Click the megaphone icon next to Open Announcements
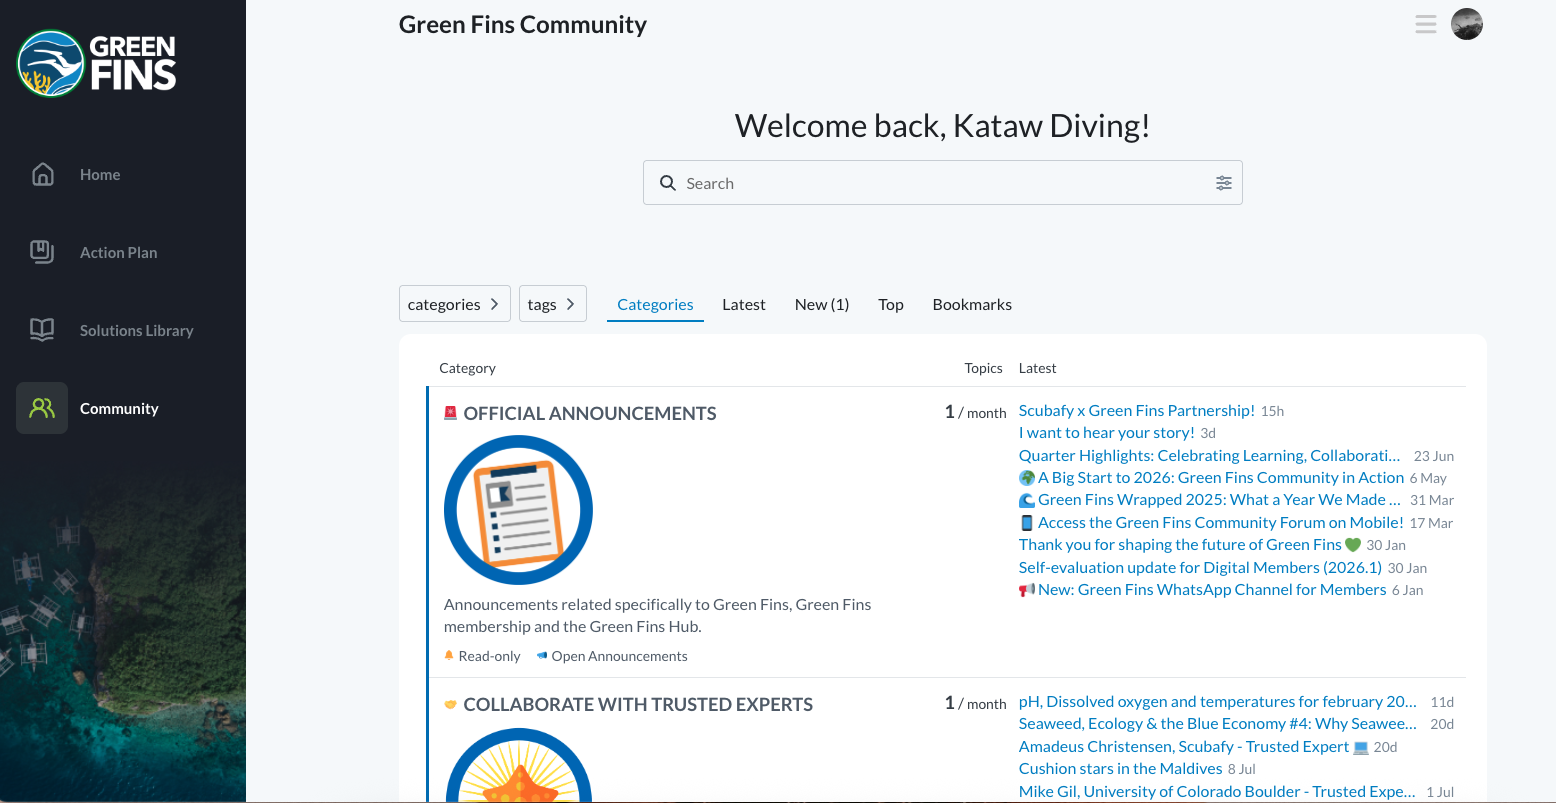Image resolution: width=1556 pixels, height=803 pixels. 542,656
